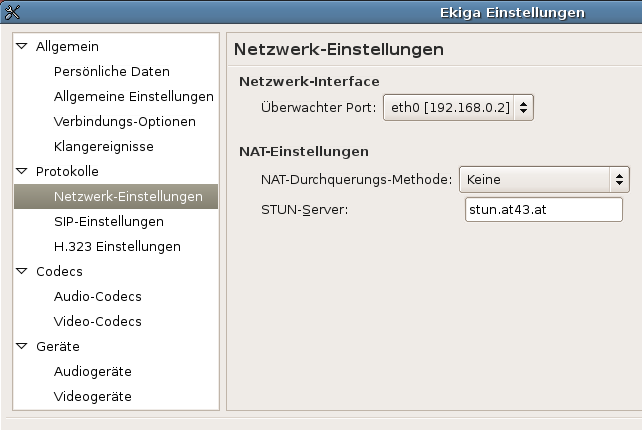This screenshot has width=642, height=430.
Task: Click the Allgemein category label
Action: tap(67, 47)
